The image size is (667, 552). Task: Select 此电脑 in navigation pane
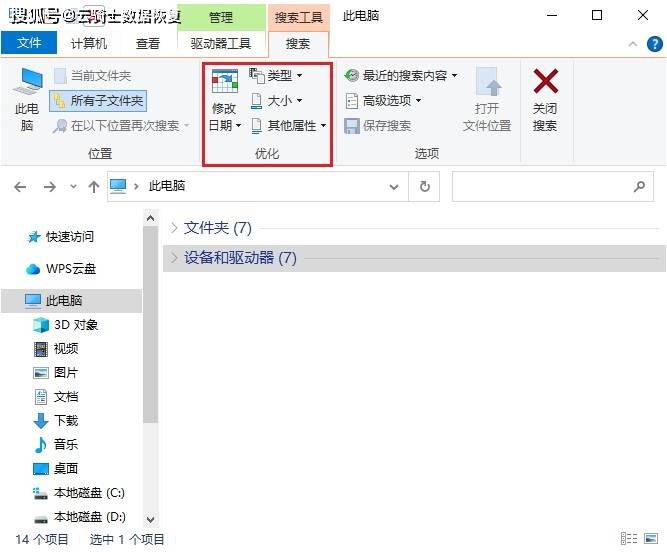(71, 301)
